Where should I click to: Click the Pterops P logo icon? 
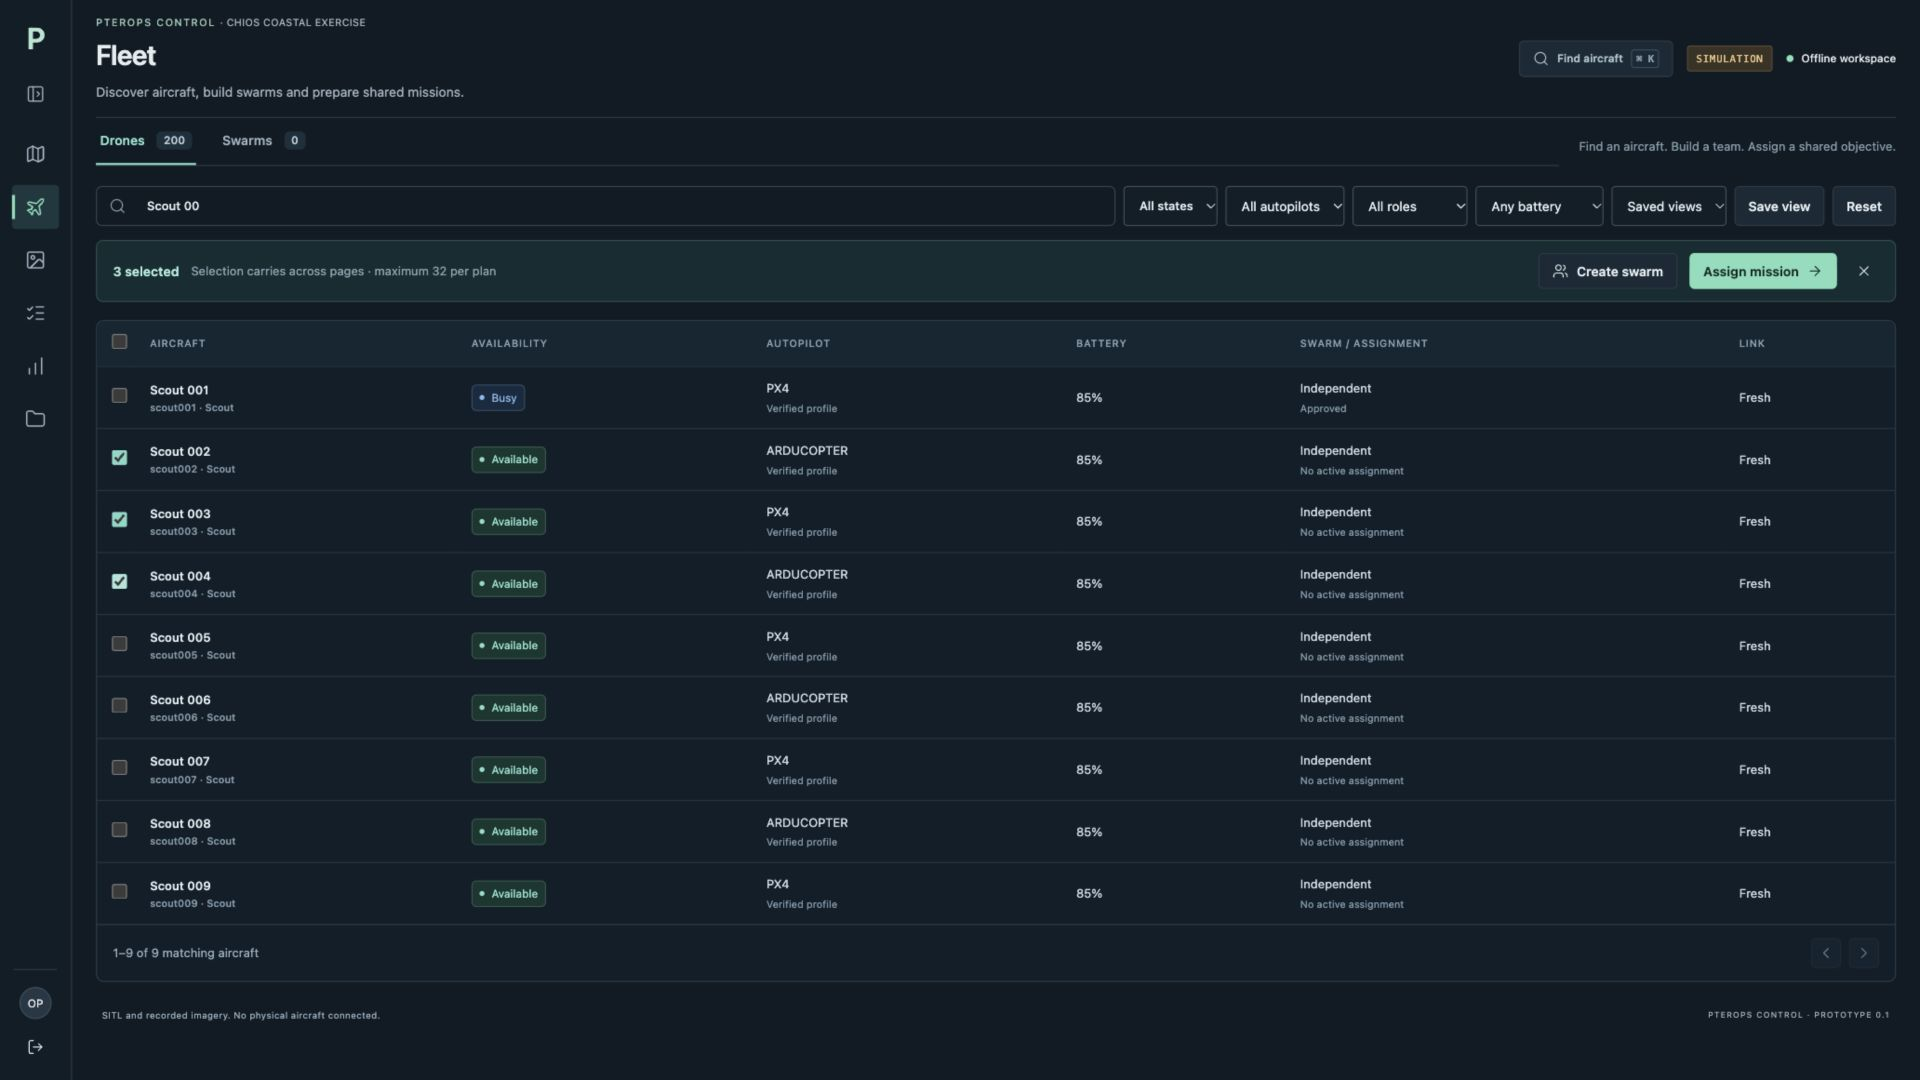tap(35, 38)
